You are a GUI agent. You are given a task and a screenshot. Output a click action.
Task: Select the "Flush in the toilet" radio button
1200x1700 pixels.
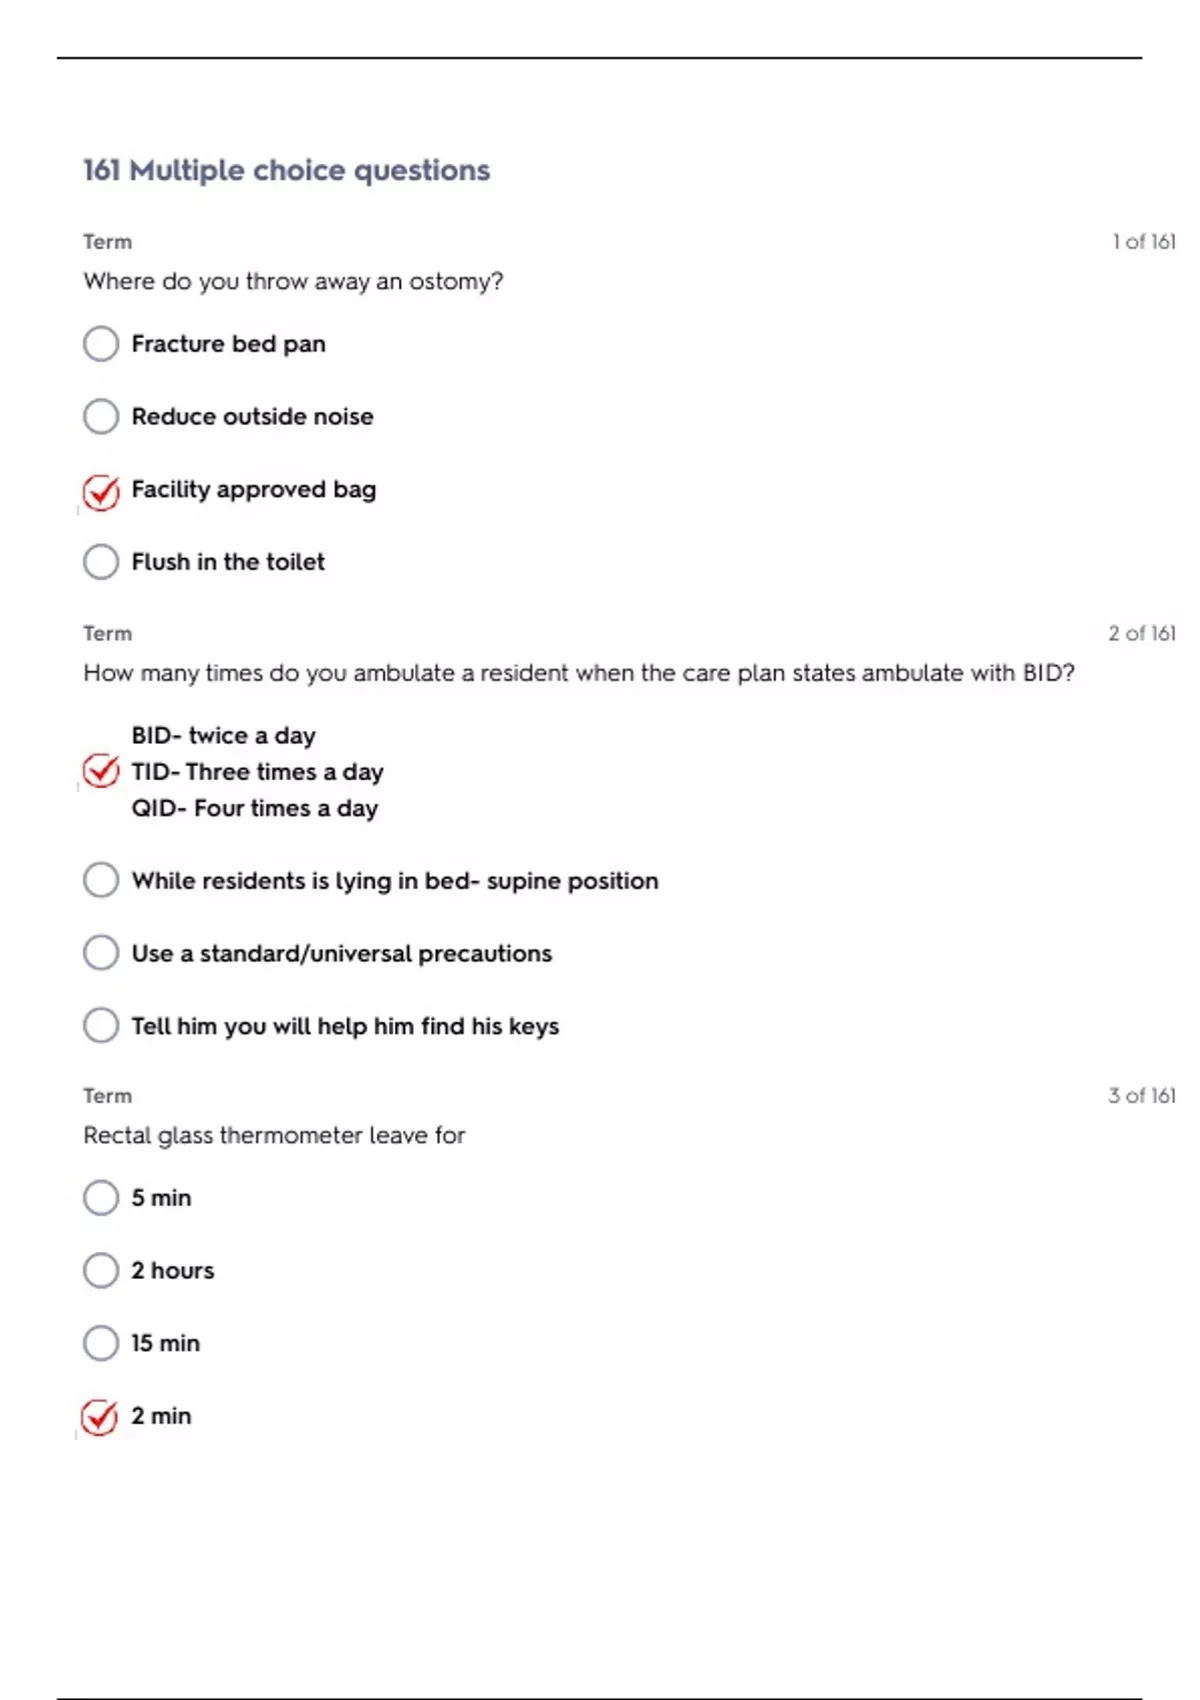[101, 562]
